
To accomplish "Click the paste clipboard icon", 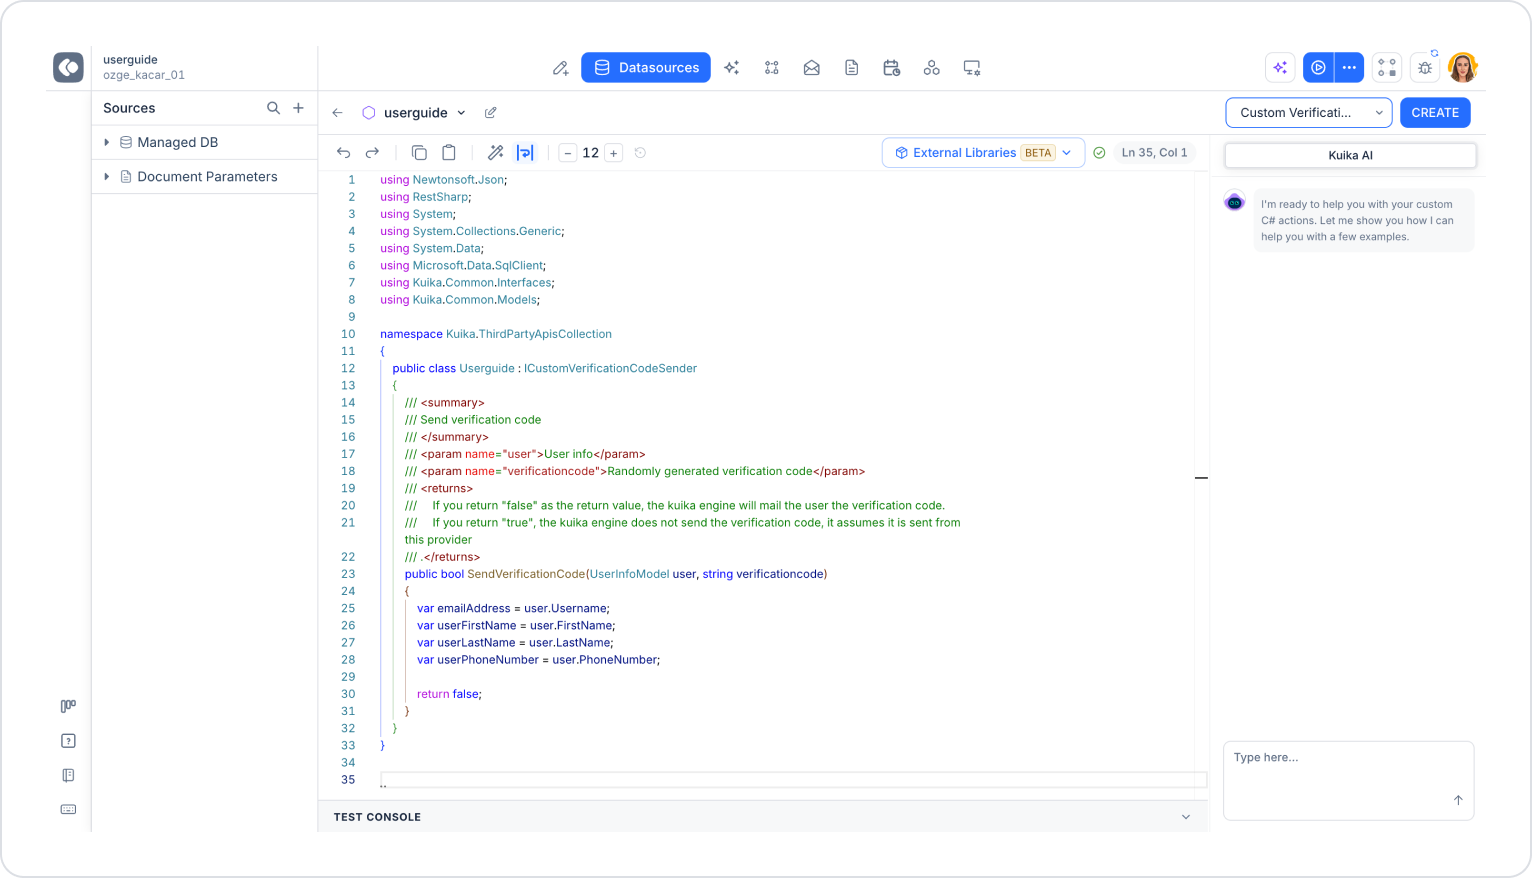I will tap(449, 153).
